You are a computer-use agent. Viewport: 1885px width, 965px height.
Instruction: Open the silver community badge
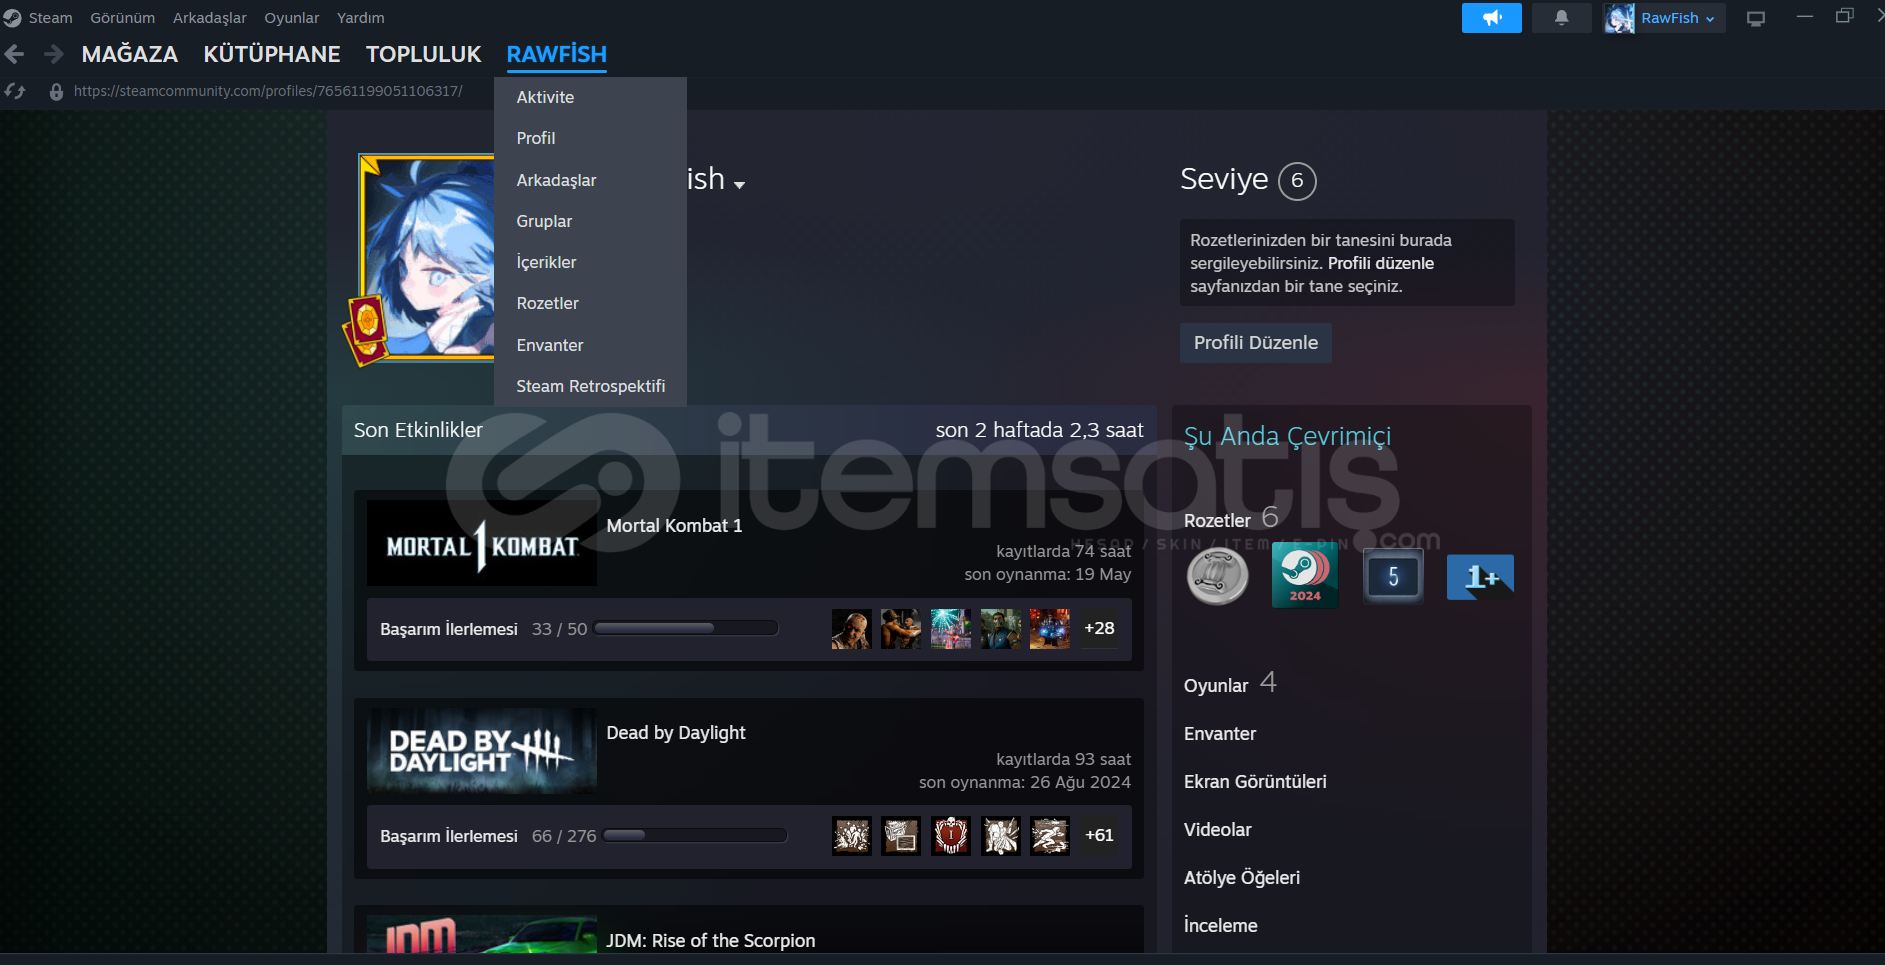tap(1217, 576)
